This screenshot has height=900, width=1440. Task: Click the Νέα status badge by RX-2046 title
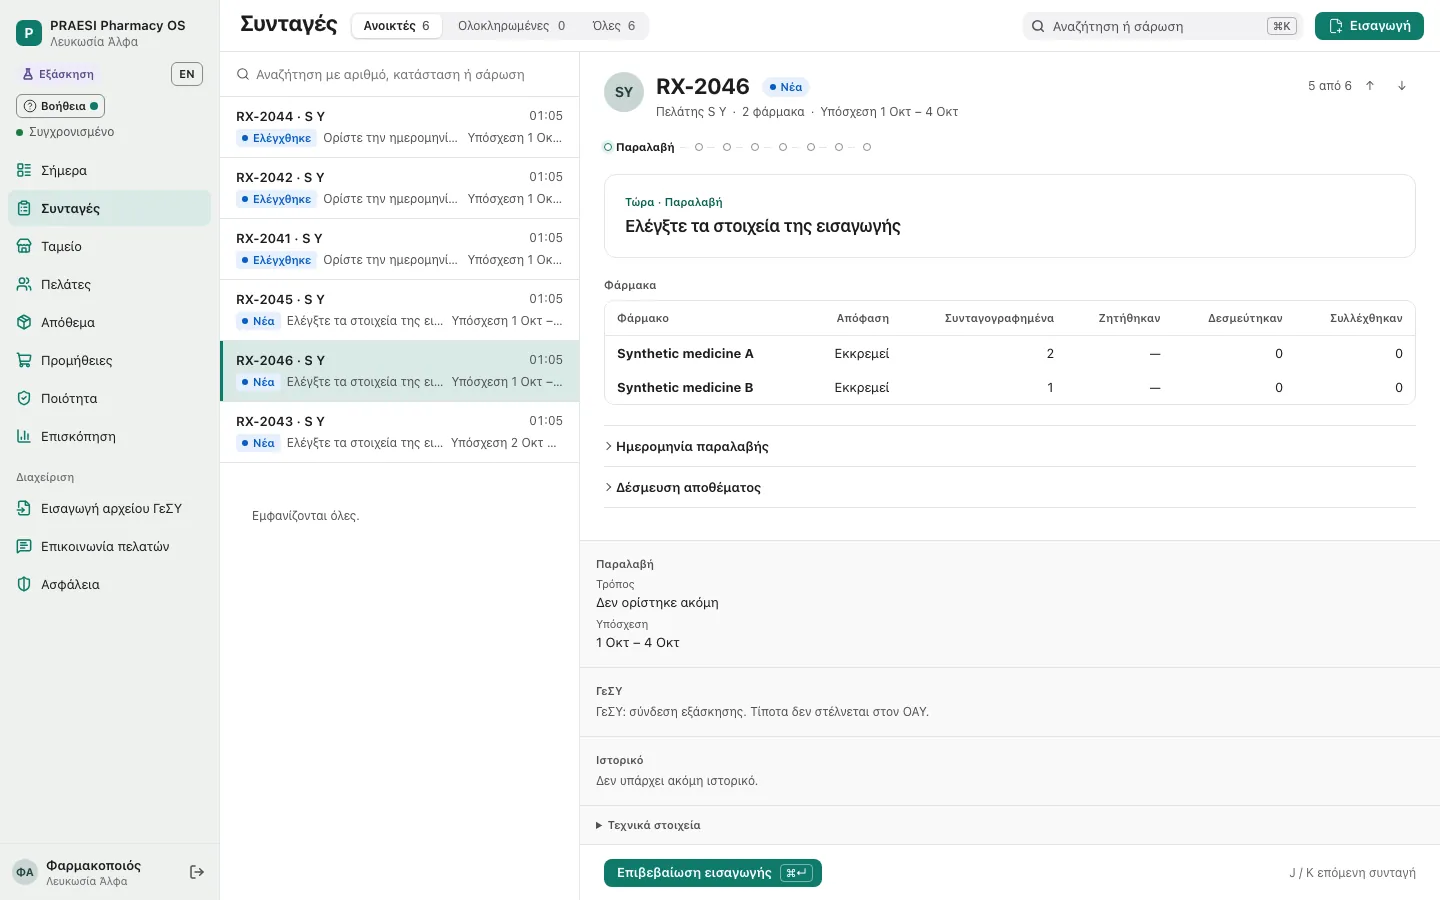point(785,87)
